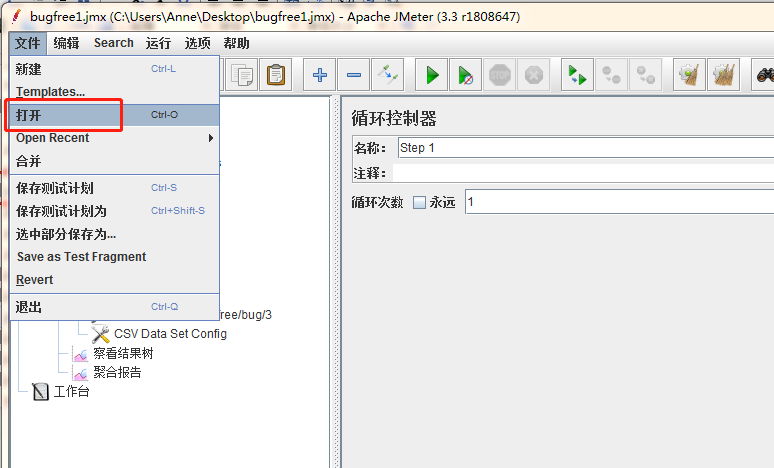Click Remote stop all icon

pos(612,75)
